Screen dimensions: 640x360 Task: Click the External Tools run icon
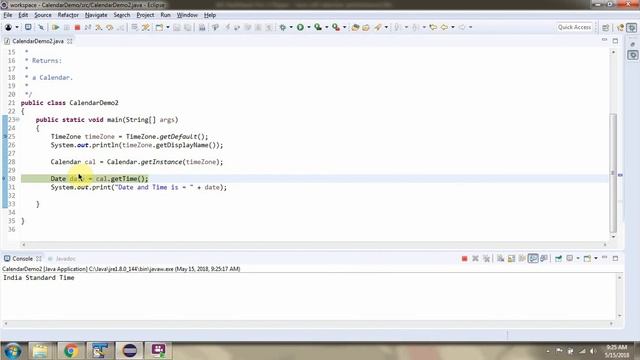[x=336, y=27]
